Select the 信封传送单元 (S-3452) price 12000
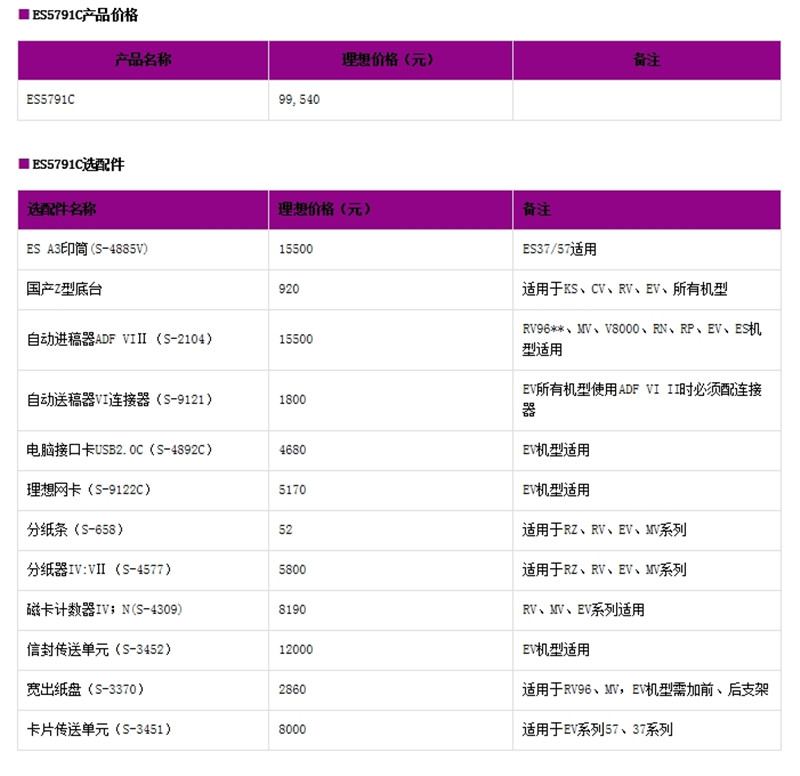Screen dimensions: 800x776 [294, 649]
